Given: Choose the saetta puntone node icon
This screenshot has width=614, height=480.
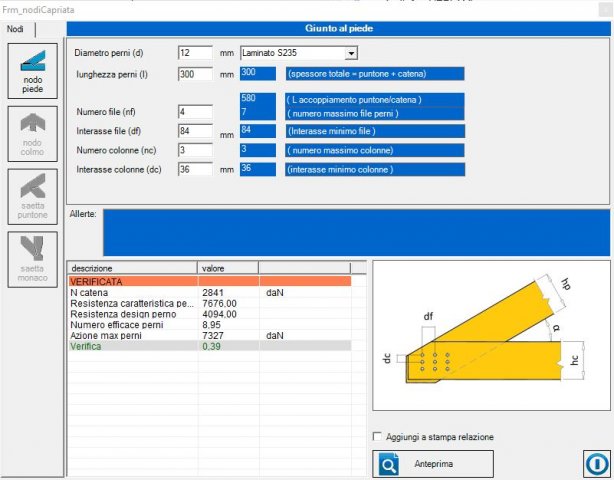Looking at the screenshot, I should click(33, 196).
